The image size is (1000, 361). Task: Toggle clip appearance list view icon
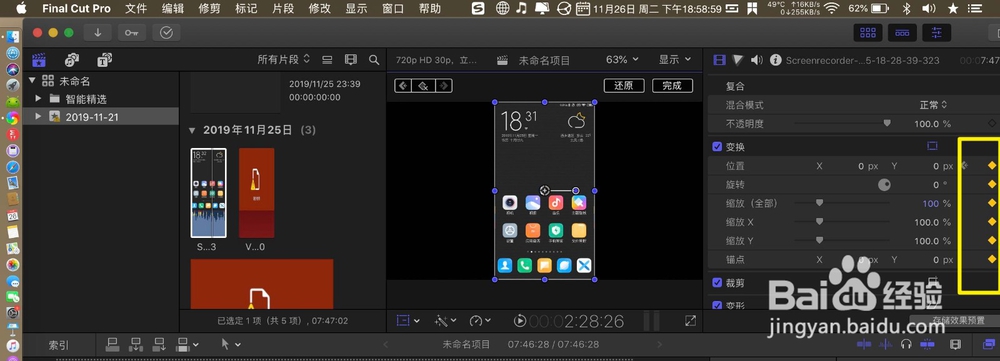pos(327,59)
